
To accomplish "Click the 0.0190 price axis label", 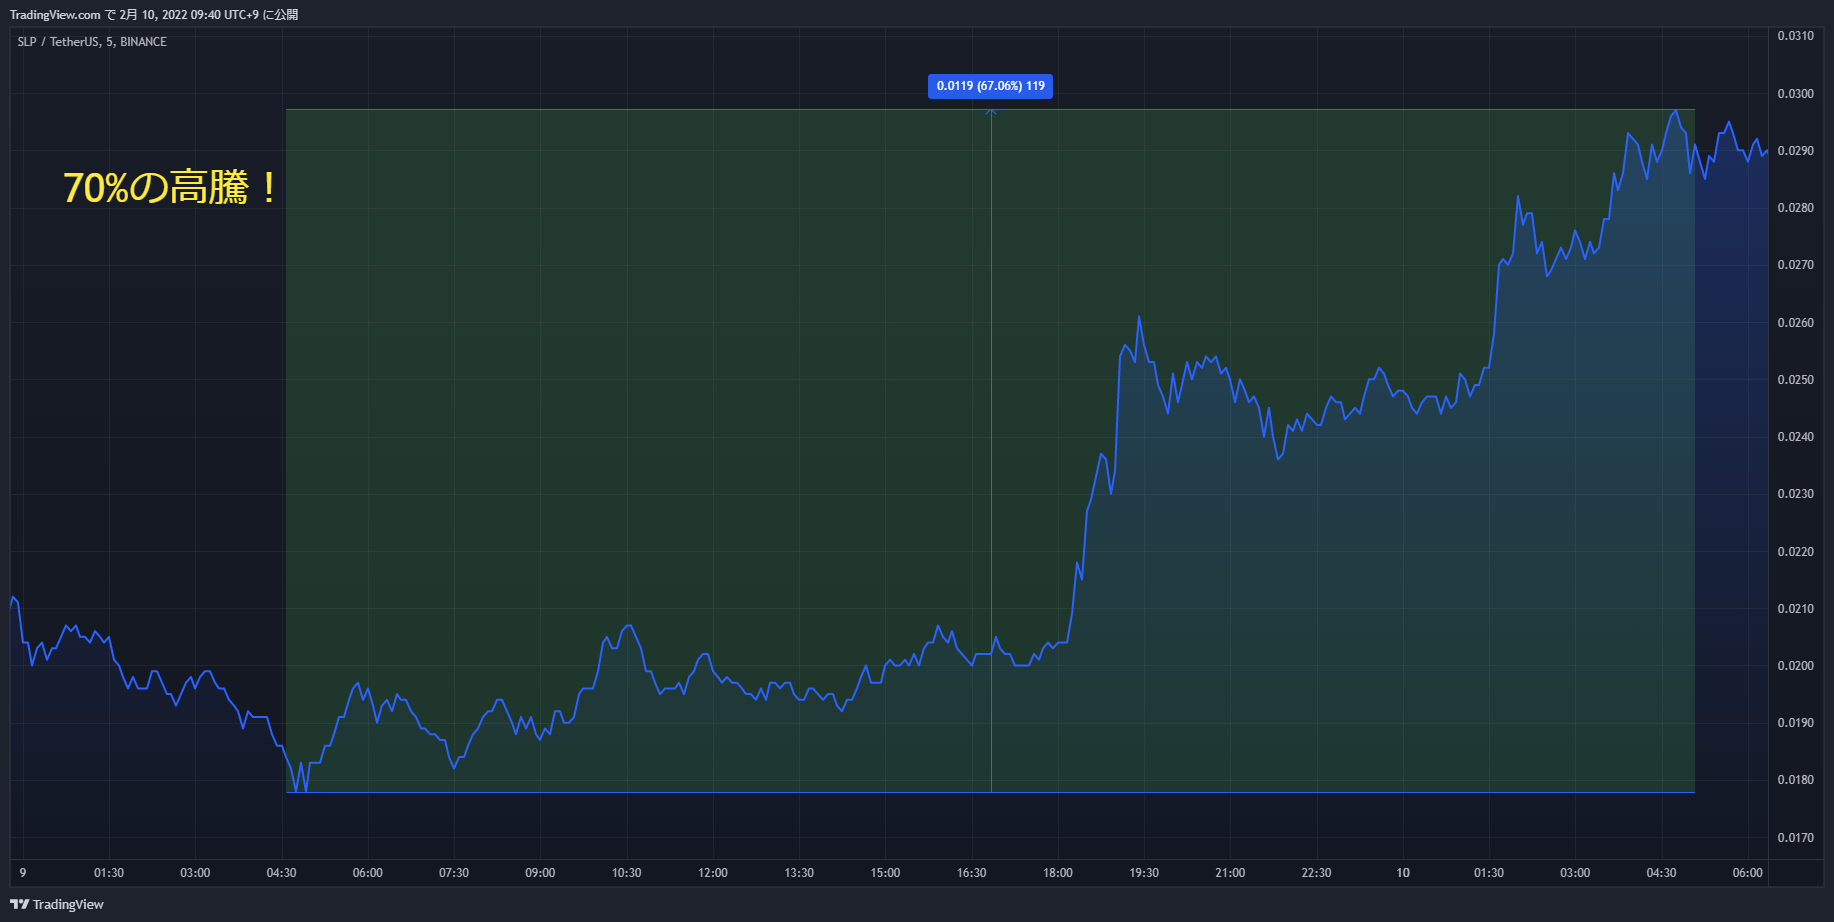I will pos(1795,723).
